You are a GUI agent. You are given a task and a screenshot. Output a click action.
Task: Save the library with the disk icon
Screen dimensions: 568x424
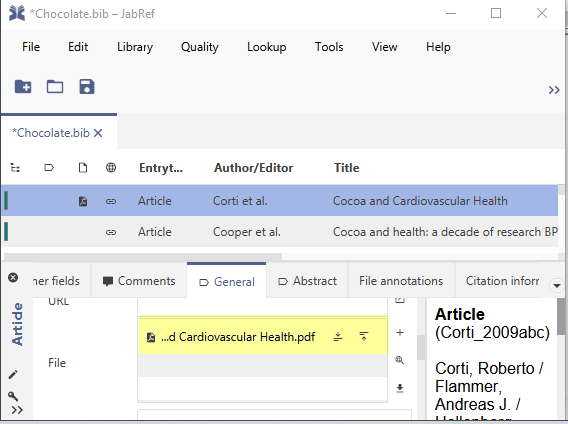coord(87,87)
